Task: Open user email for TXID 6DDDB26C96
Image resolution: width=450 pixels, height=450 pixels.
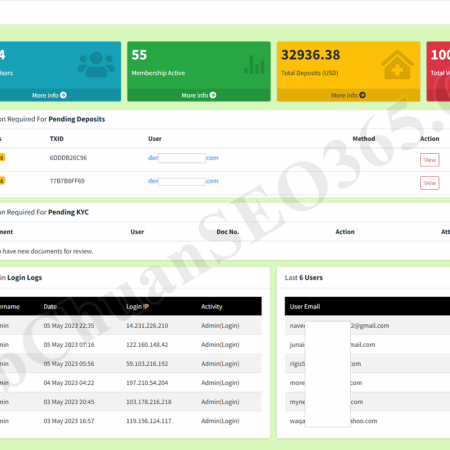Action: tap(183, 158)
